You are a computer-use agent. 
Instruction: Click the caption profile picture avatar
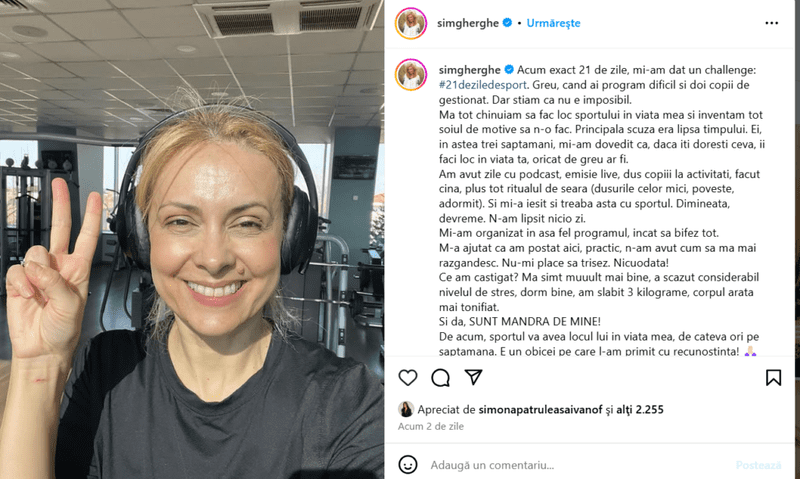411,75
